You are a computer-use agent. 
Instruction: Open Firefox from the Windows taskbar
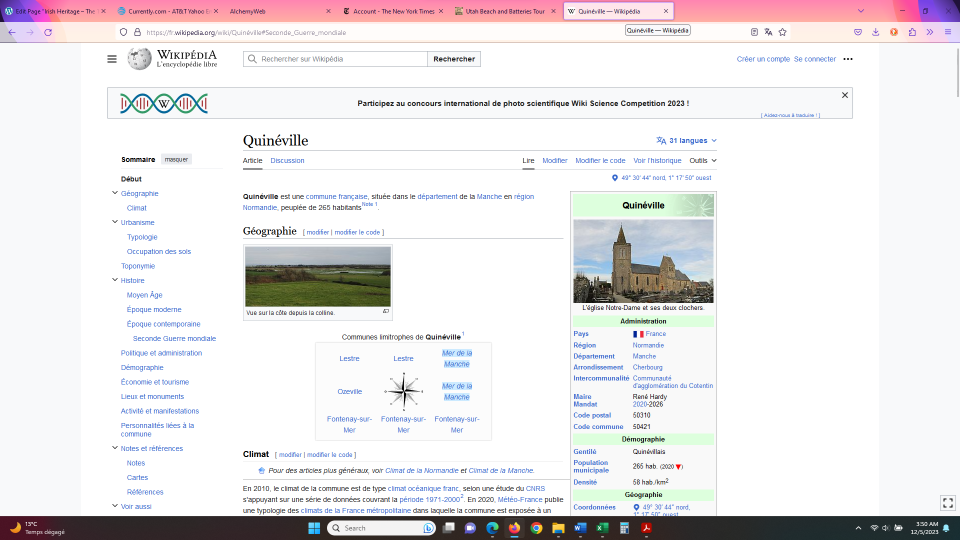(x=515, y=528)
